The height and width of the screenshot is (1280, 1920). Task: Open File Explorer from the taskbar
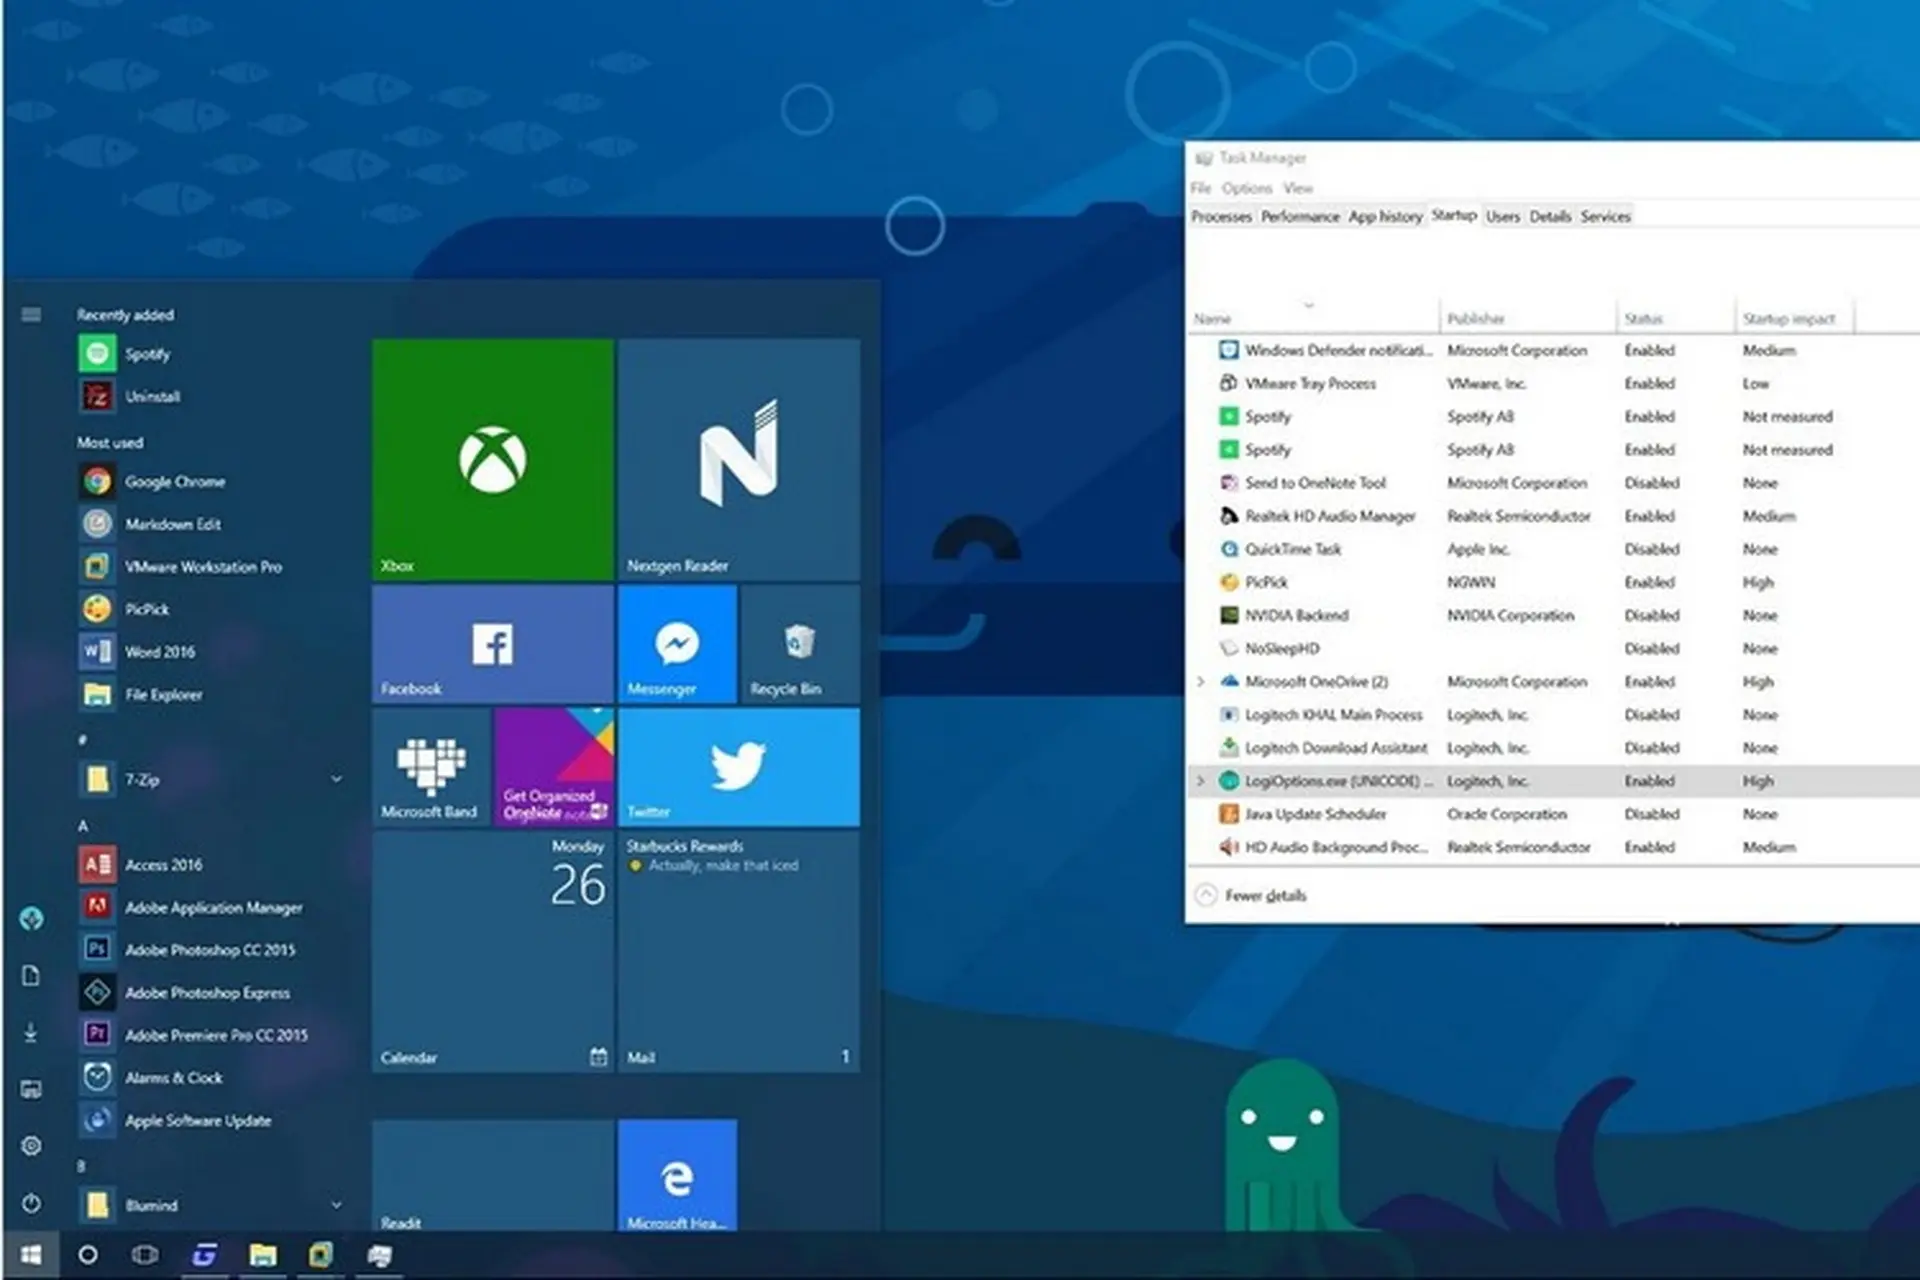point(265,1254)
